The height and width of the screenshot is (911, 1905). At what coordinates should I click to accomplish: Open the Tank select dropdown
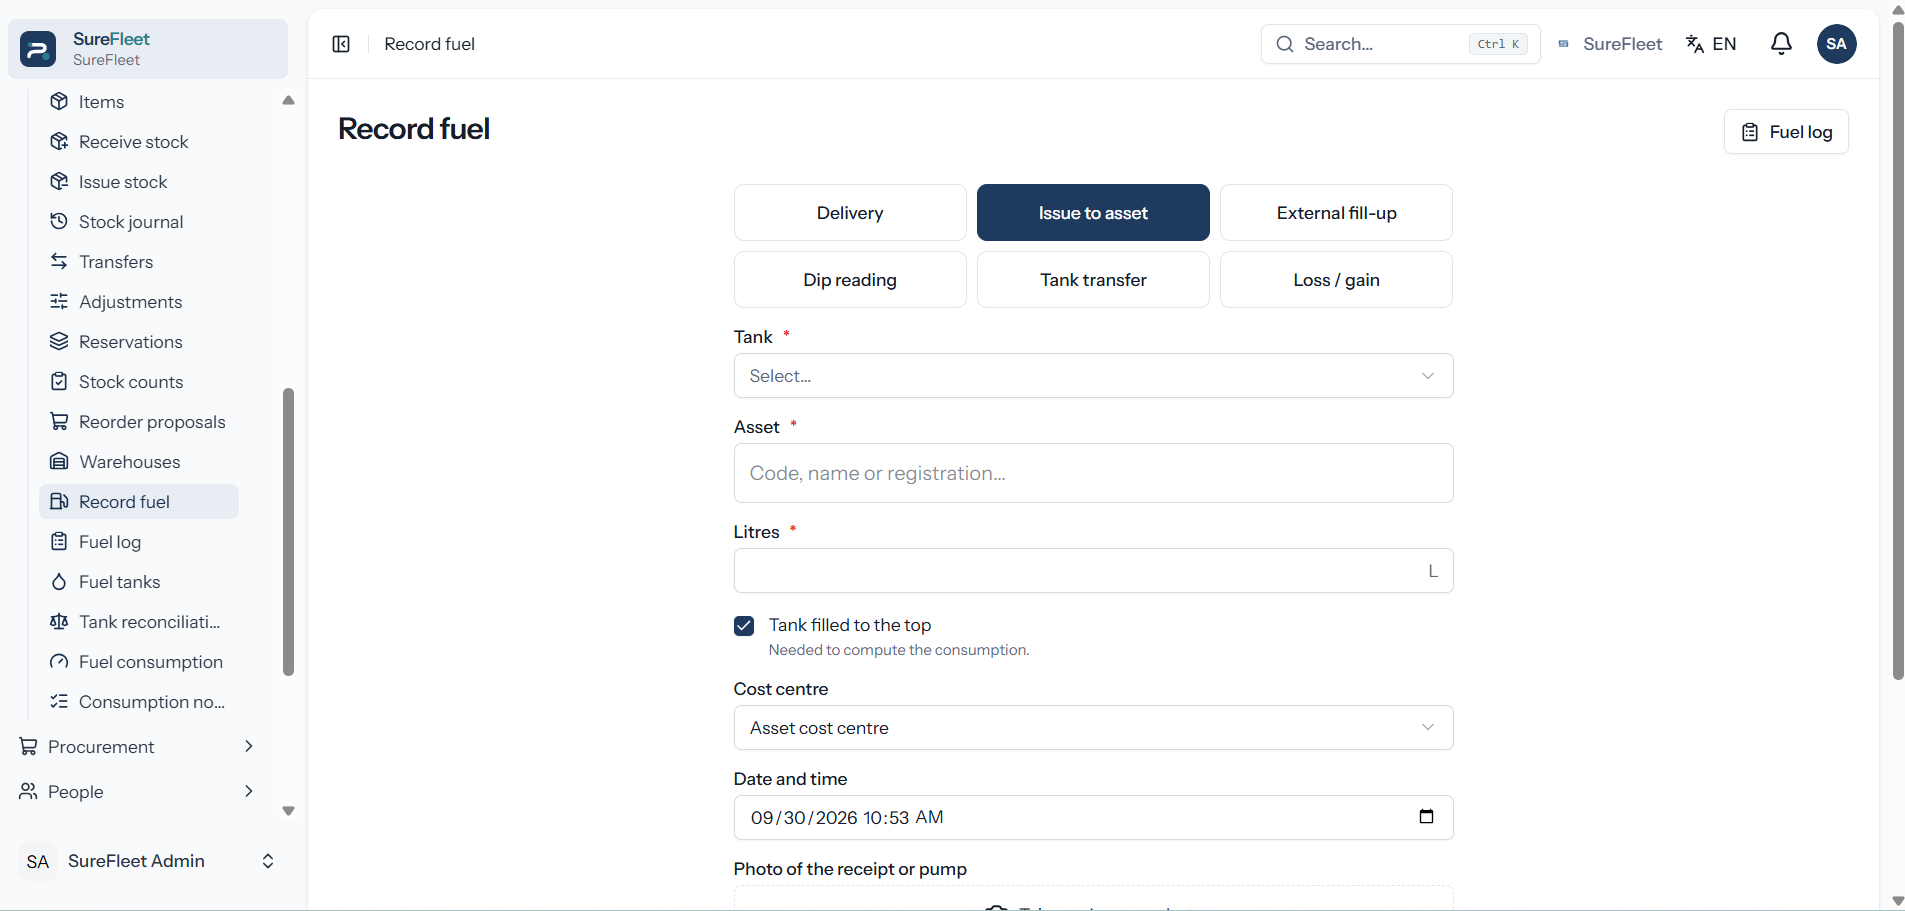[x=1093, y=376]
